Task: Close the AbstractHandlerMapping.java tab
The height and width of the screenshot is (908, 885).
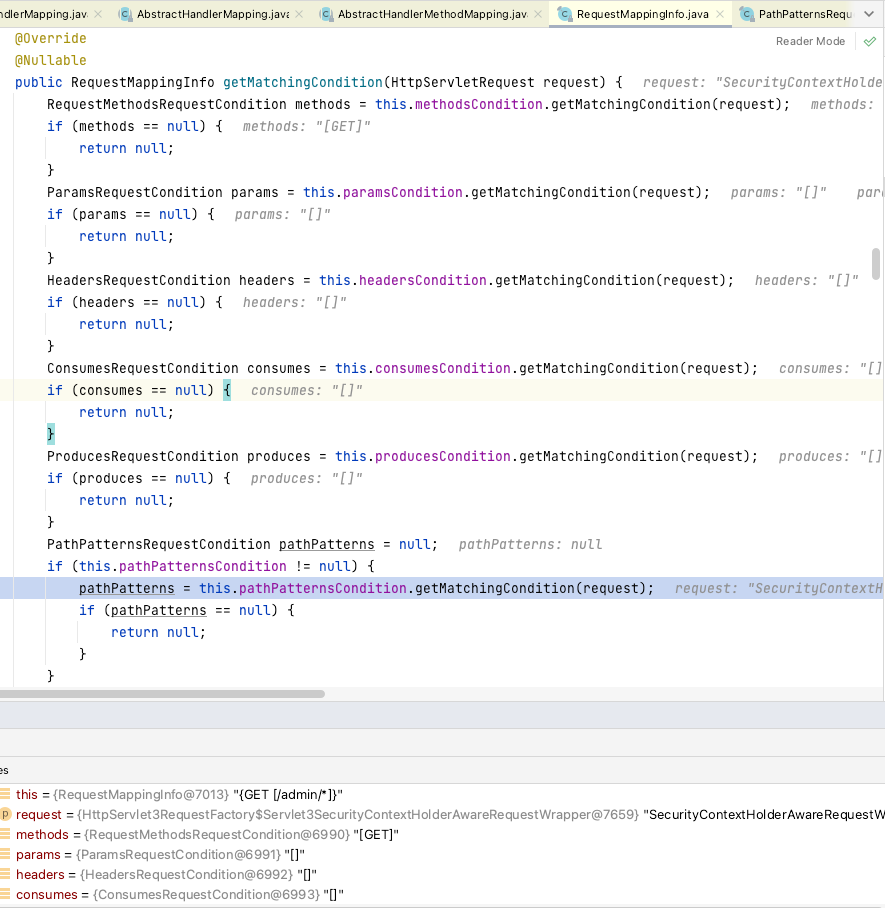Action: click(x=299, y=14)
